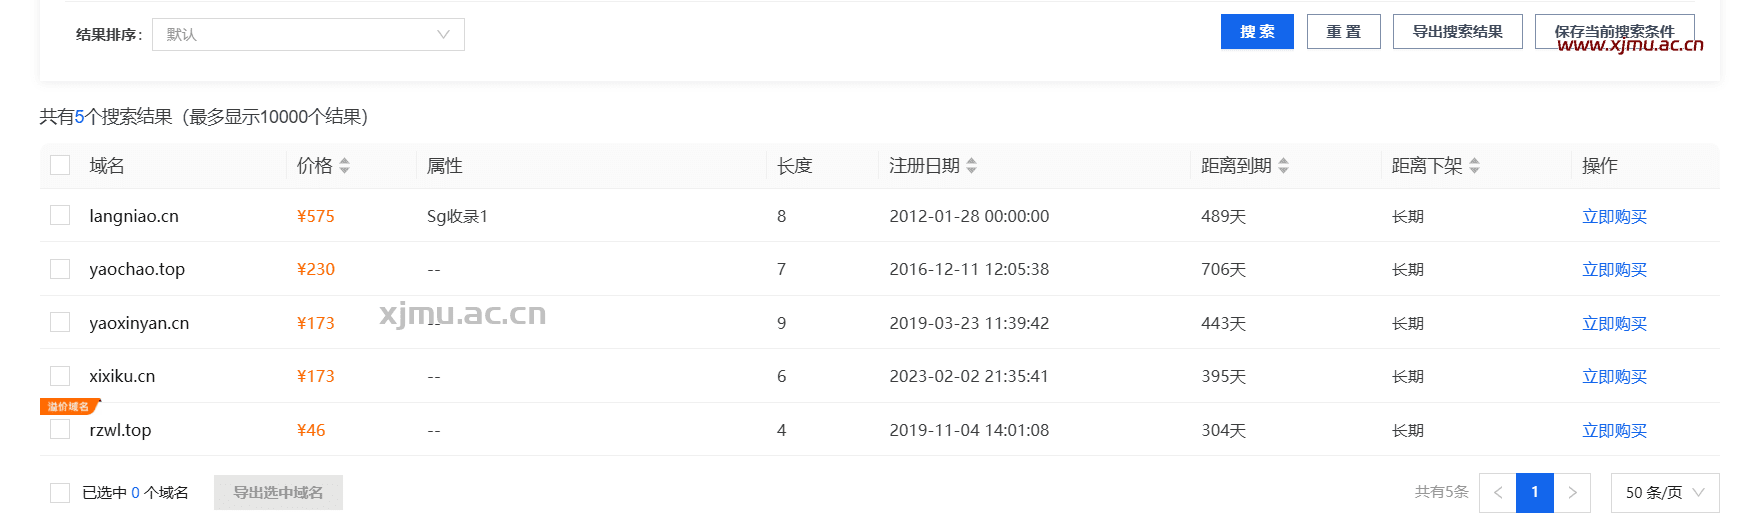Click the blue 搜索 button

pos(1257,32)
